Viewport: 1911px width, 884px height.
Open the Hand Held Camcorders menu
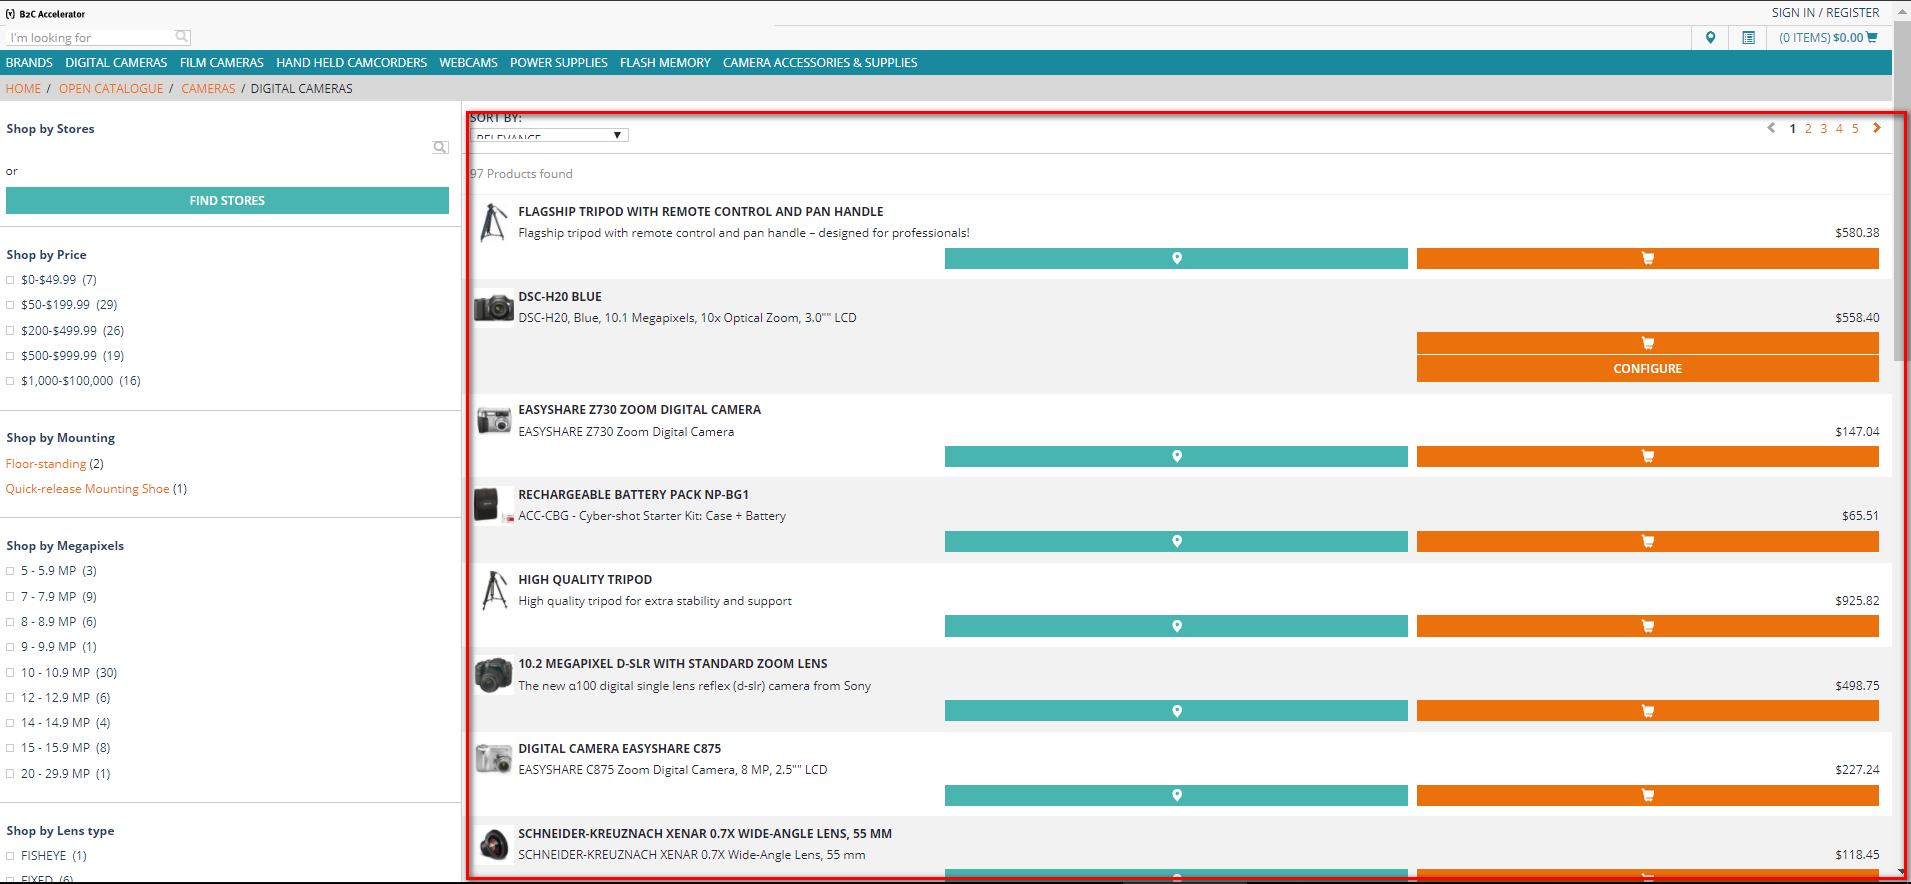[x=352, y=62]
